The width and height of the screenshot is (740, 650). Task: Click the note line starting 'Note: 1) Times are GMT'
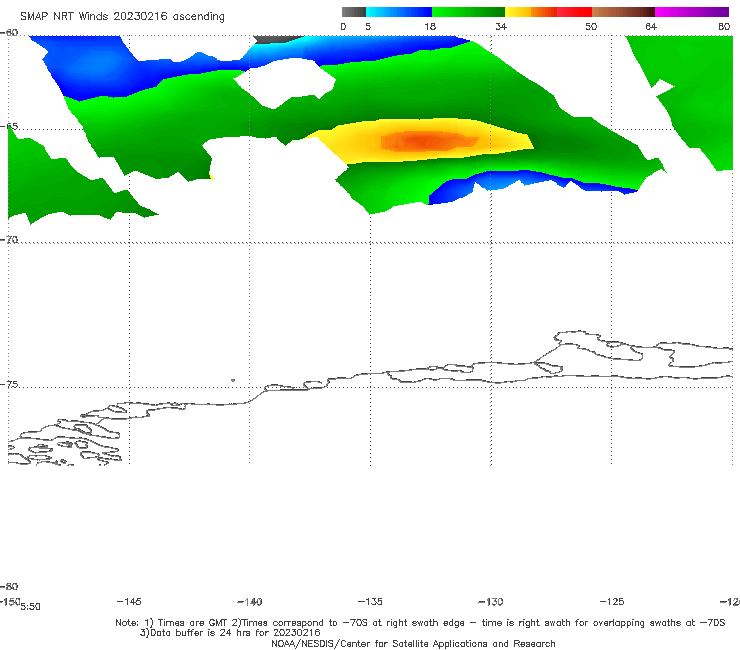coord(420,623)
